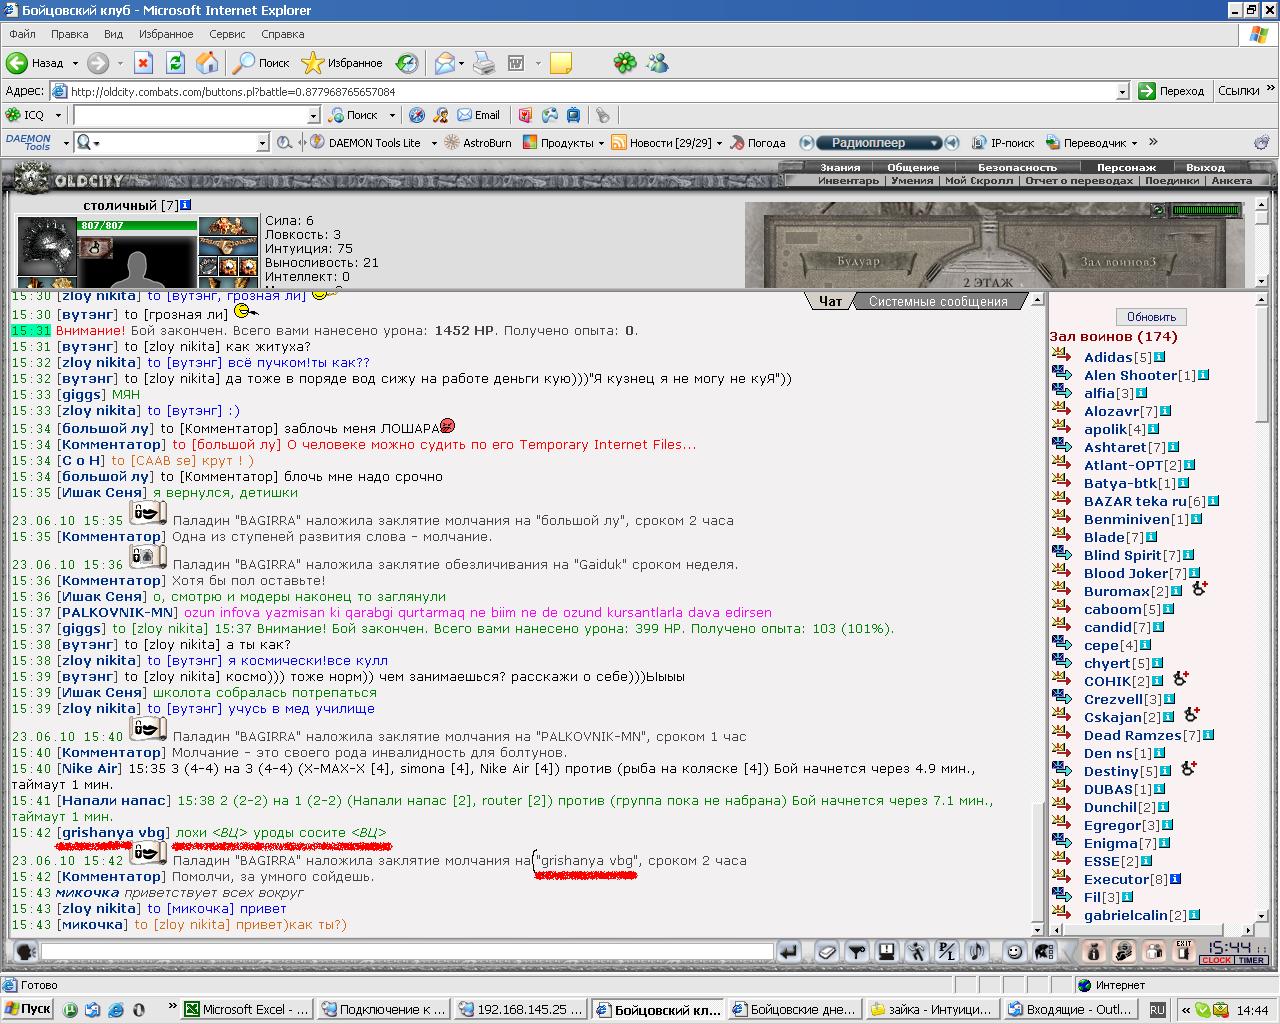Expand the Новости [29/29] dropdown
This screenshot has height=1024, width=1280.
coord(719,143)
